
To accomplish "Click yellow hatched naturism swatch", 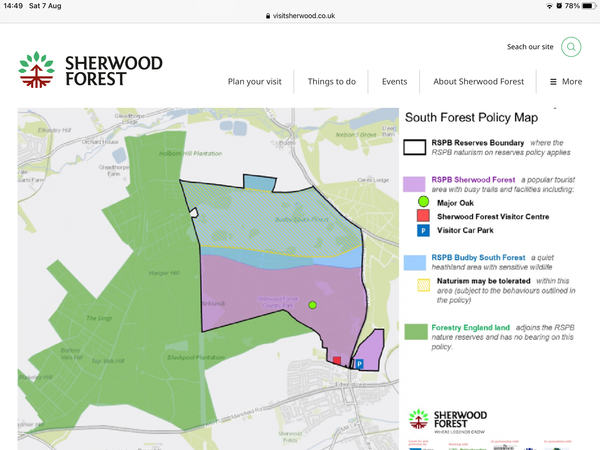I will pyautogui.click(x=423, y=285).
